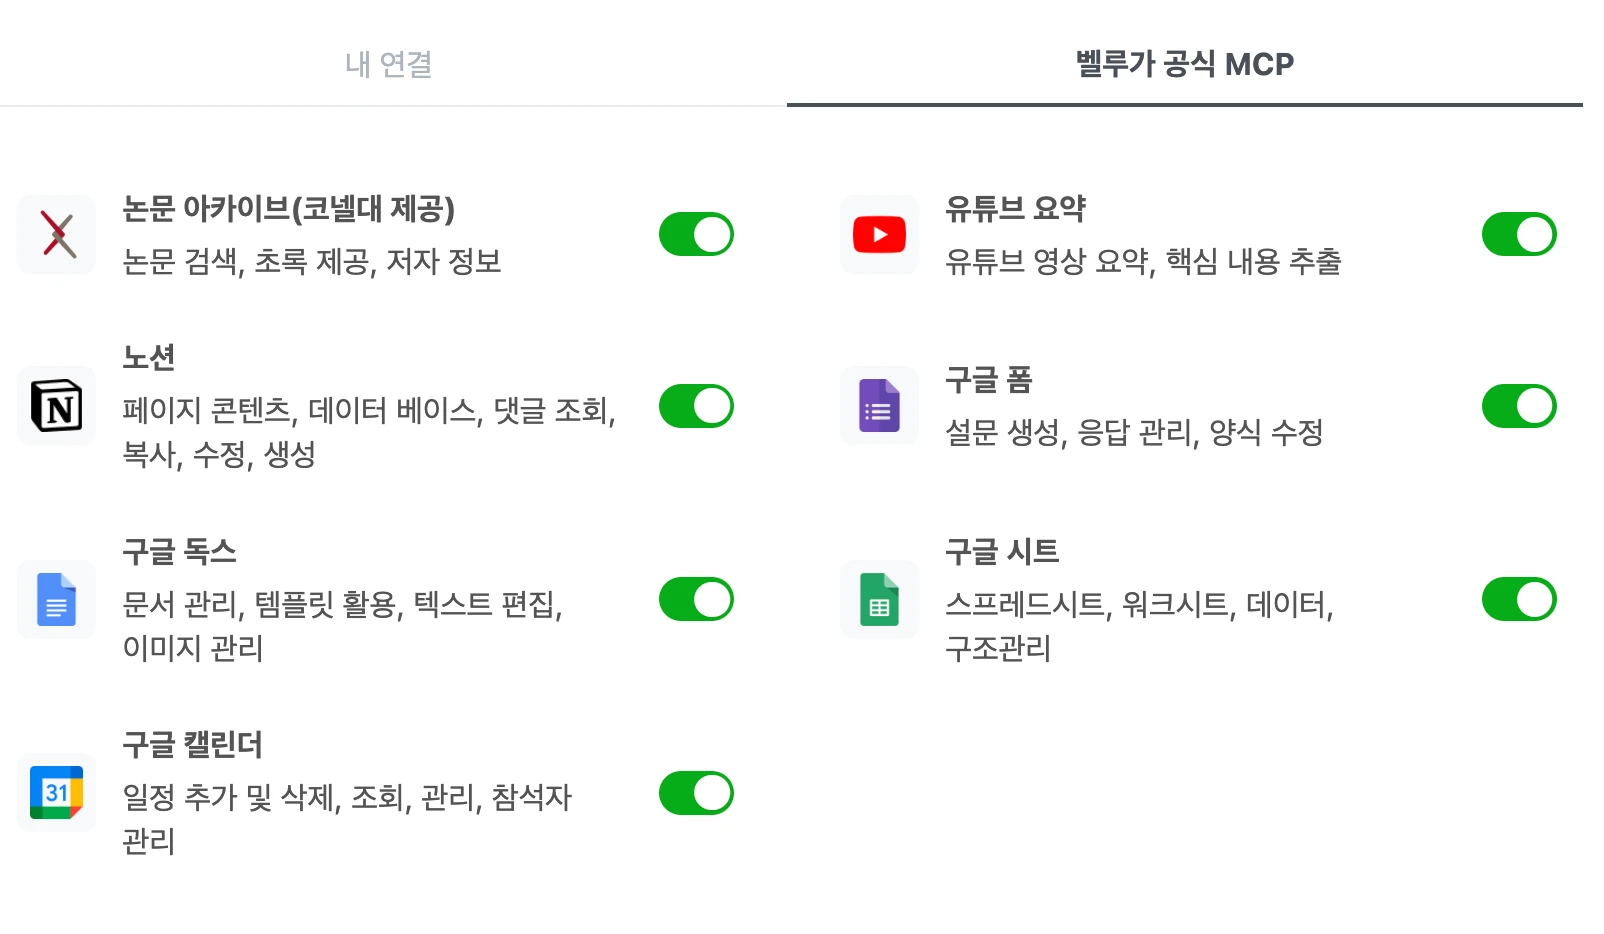
Task: Turn off the 유튜브 요약 toggle
Action: [1518, 235]
